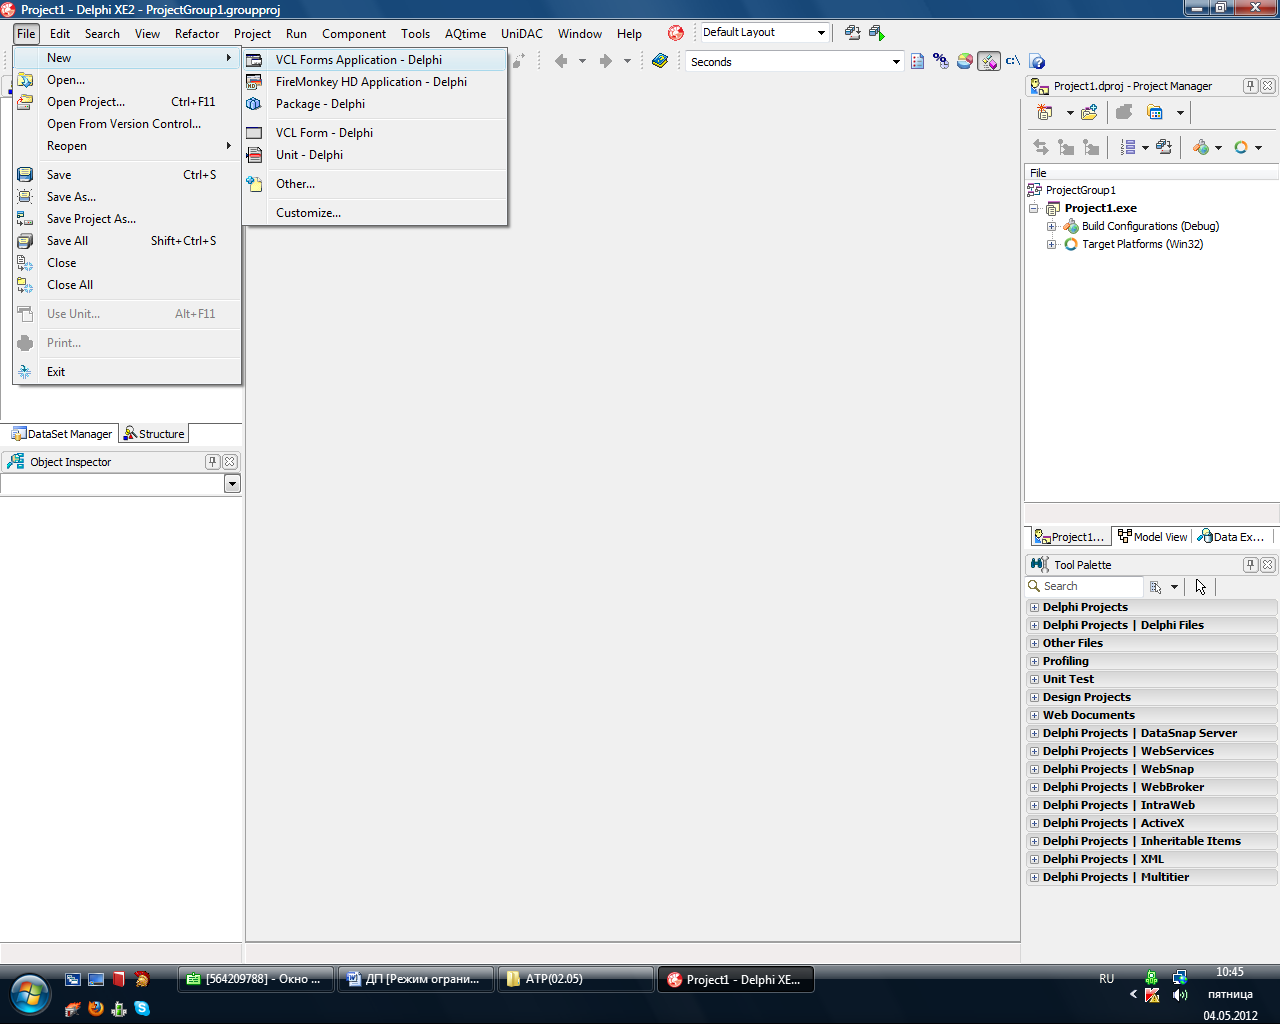Select Other... in New submenu
Screen dimensions: 1280x1024
(x=375, y=184)
